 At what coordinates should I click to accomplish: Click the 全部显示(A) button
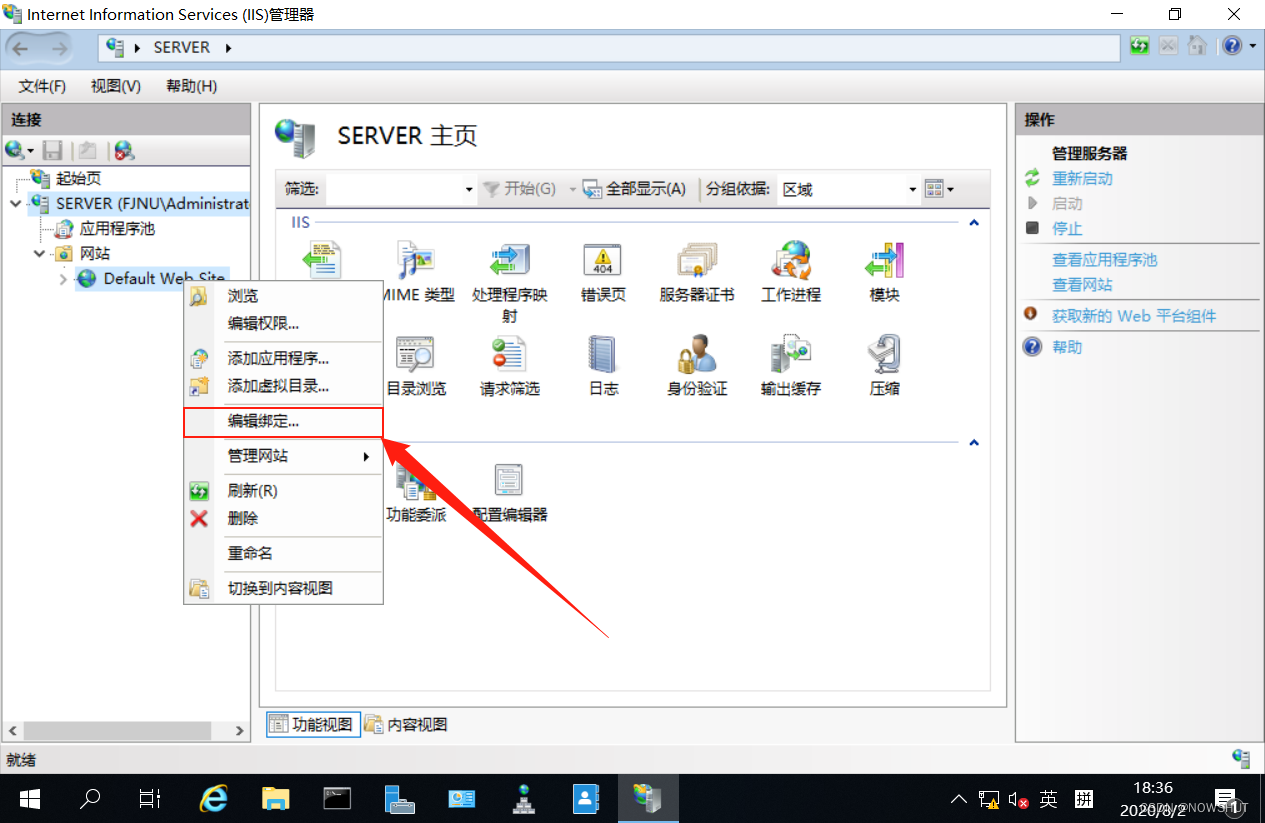coord(635,189)
